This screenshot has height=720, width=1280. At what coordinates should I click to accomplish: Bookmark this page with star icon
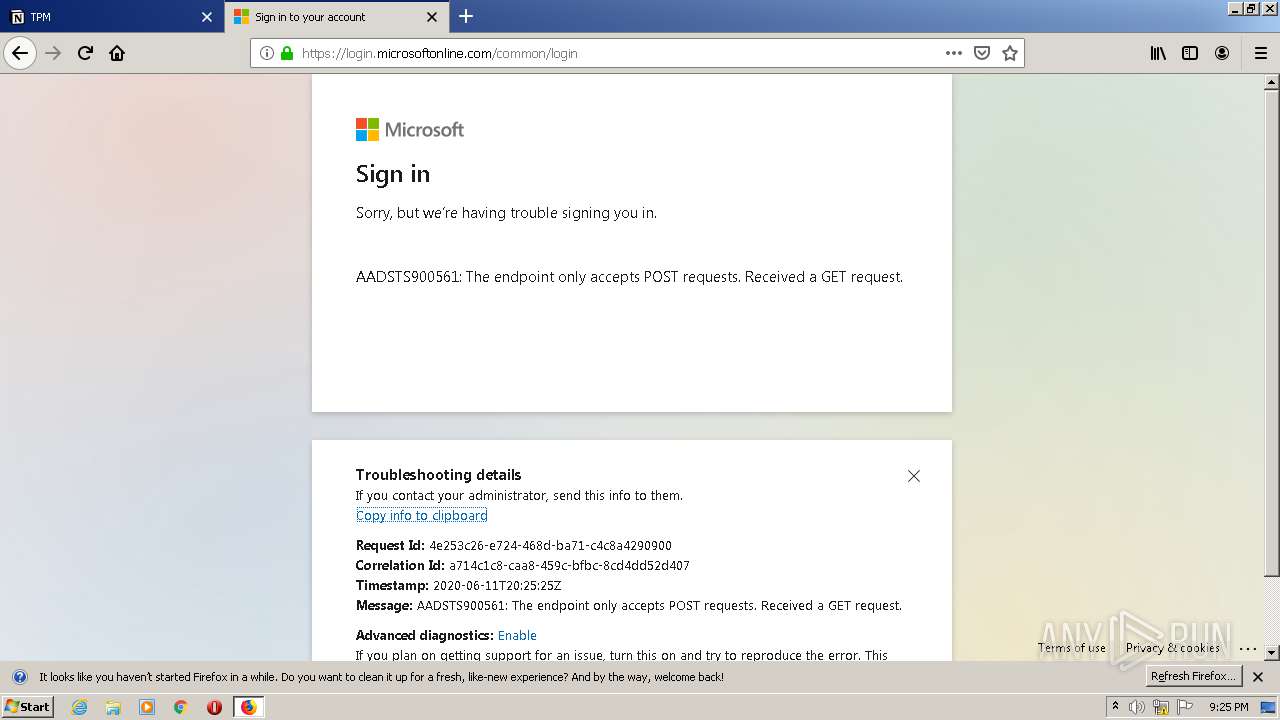(x=1010, y=53)
